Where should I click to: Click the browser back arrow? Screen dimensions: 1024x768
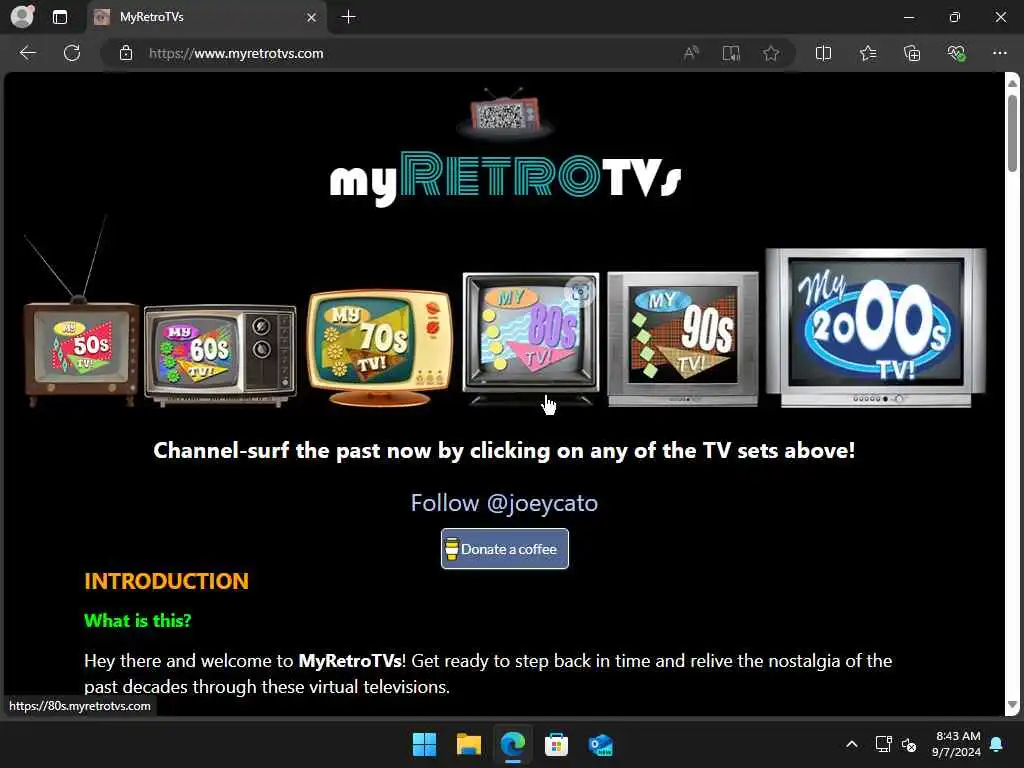pos(27,53)
